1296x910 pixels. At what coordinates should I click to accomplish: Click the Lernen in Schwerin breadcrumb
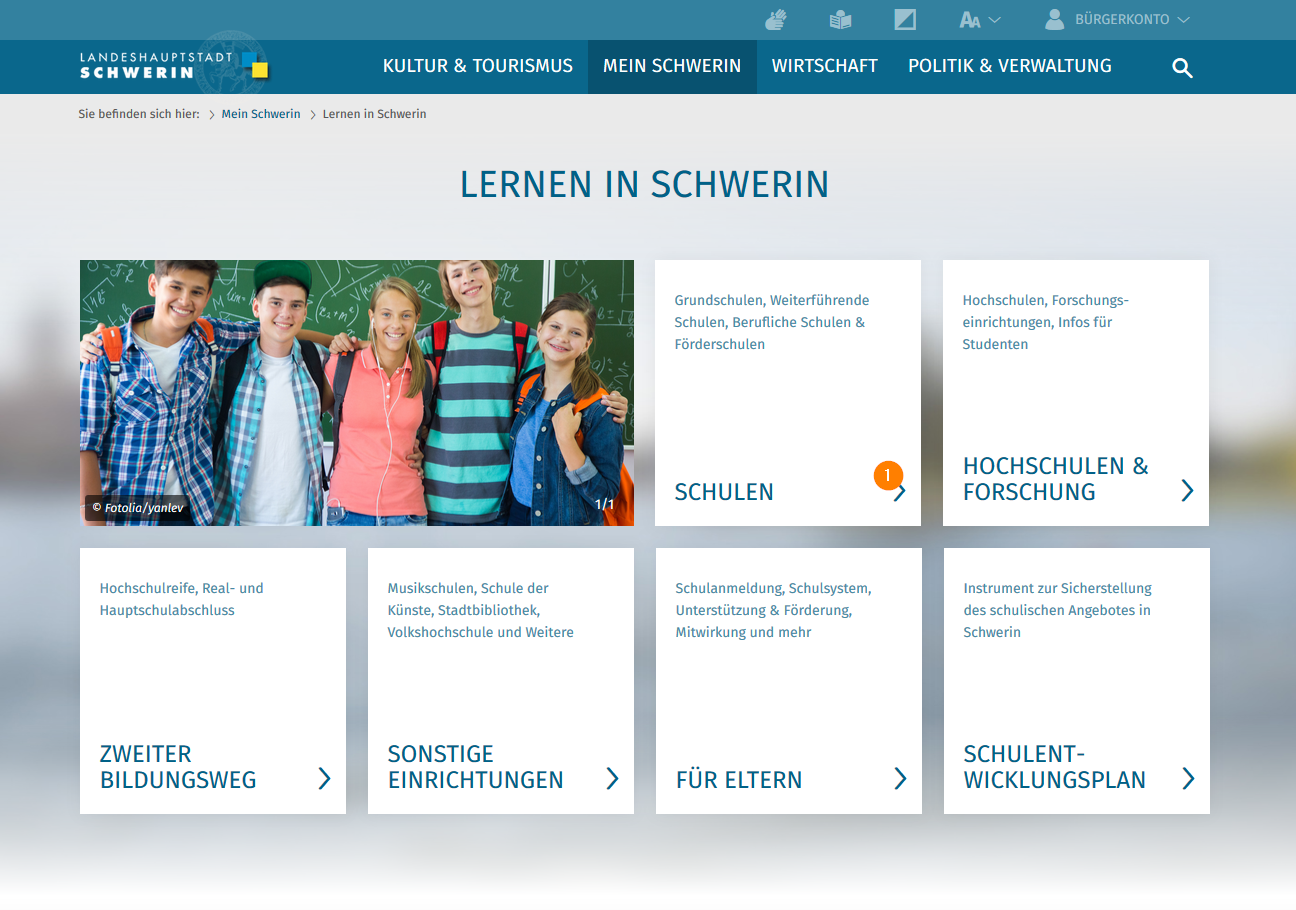click(374, 114)
